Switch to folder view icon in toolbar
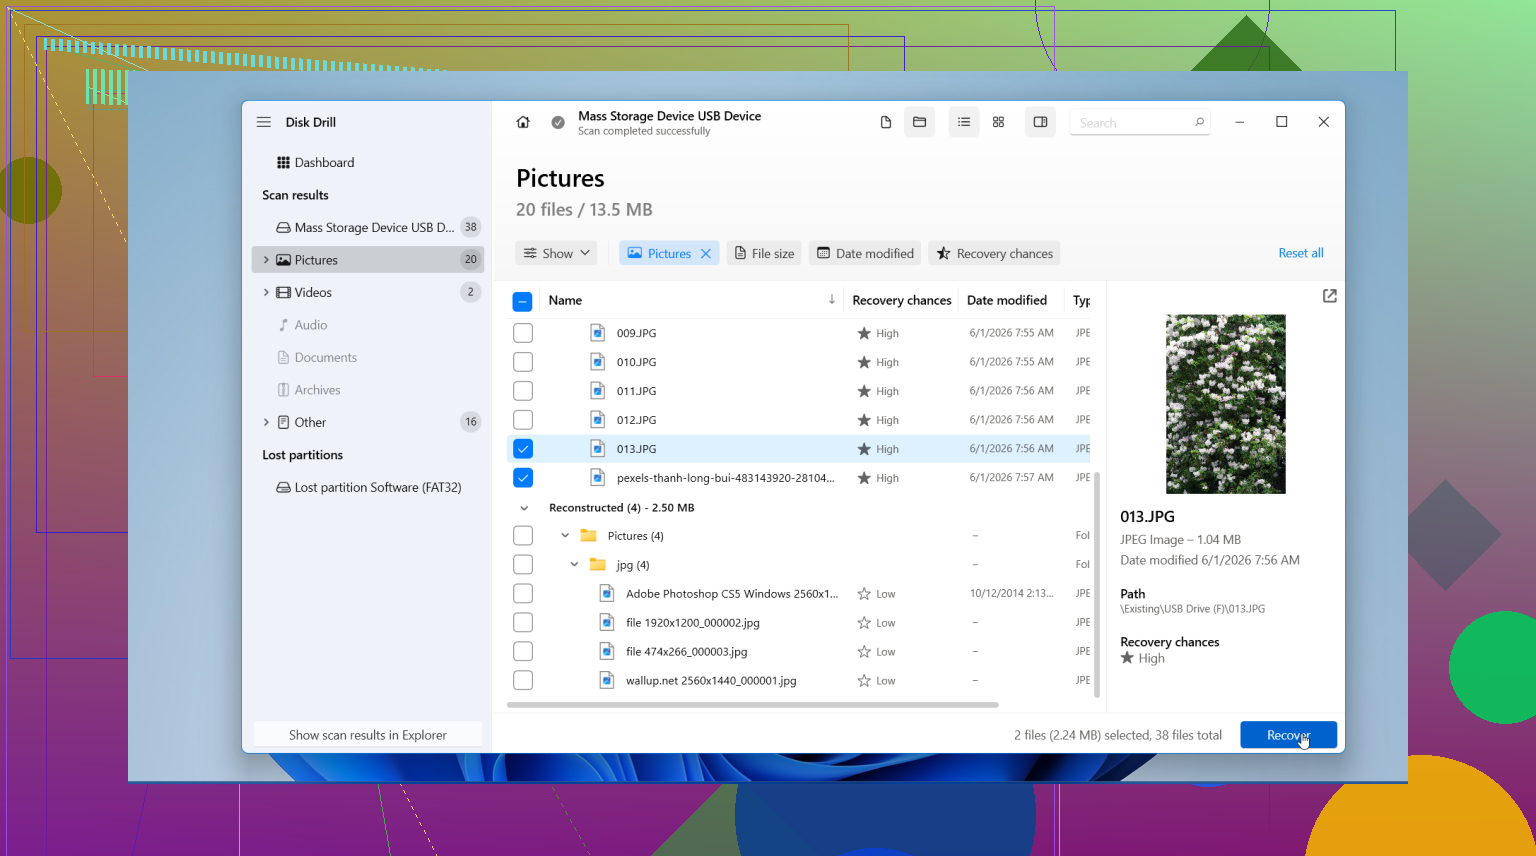1536x856 pixels. [x=919, y=122]
